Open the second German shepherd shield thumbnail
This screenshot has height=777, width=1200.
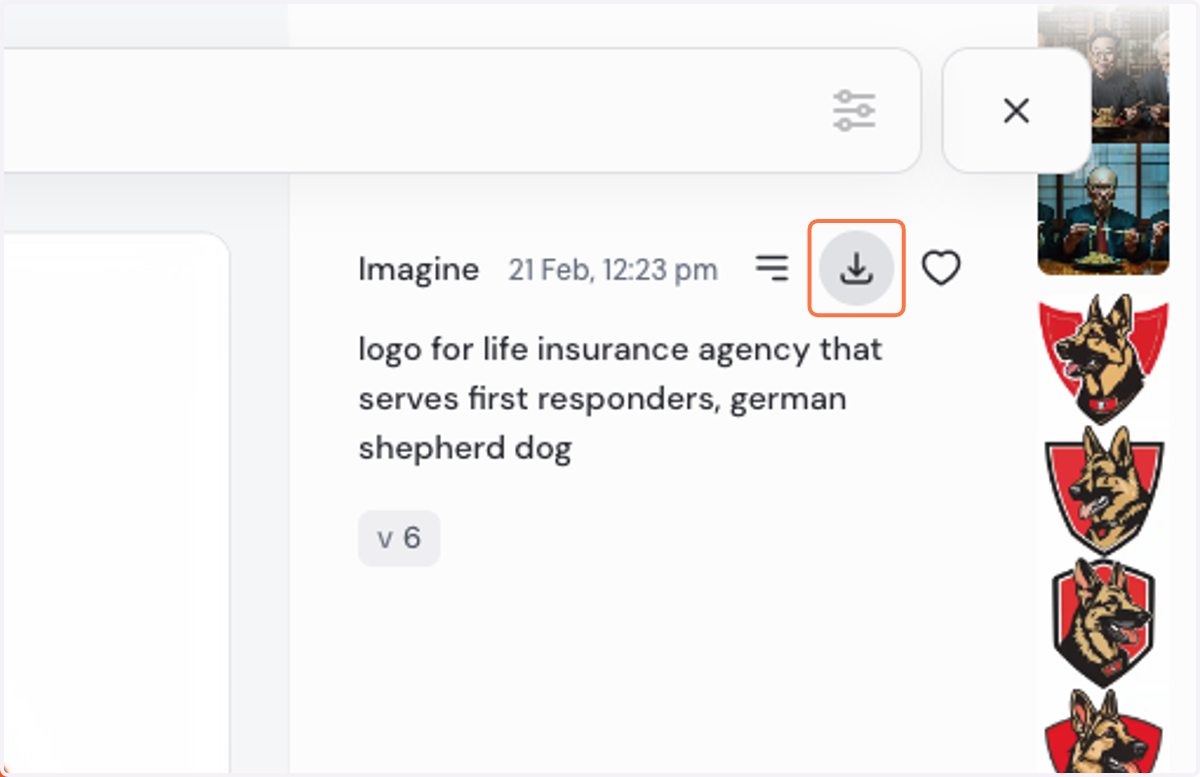(1103, 490)
